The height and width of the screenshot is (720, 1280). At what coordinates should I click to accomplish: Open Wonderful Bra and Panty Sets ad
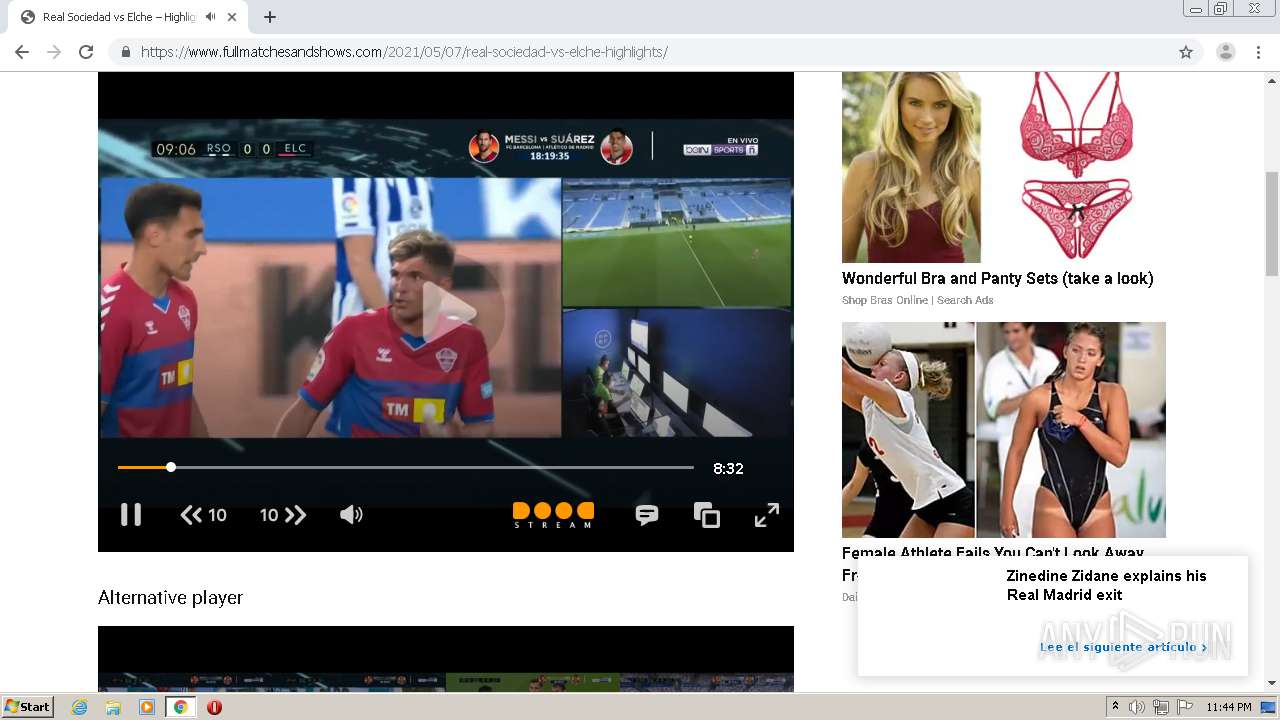[997, 279]
